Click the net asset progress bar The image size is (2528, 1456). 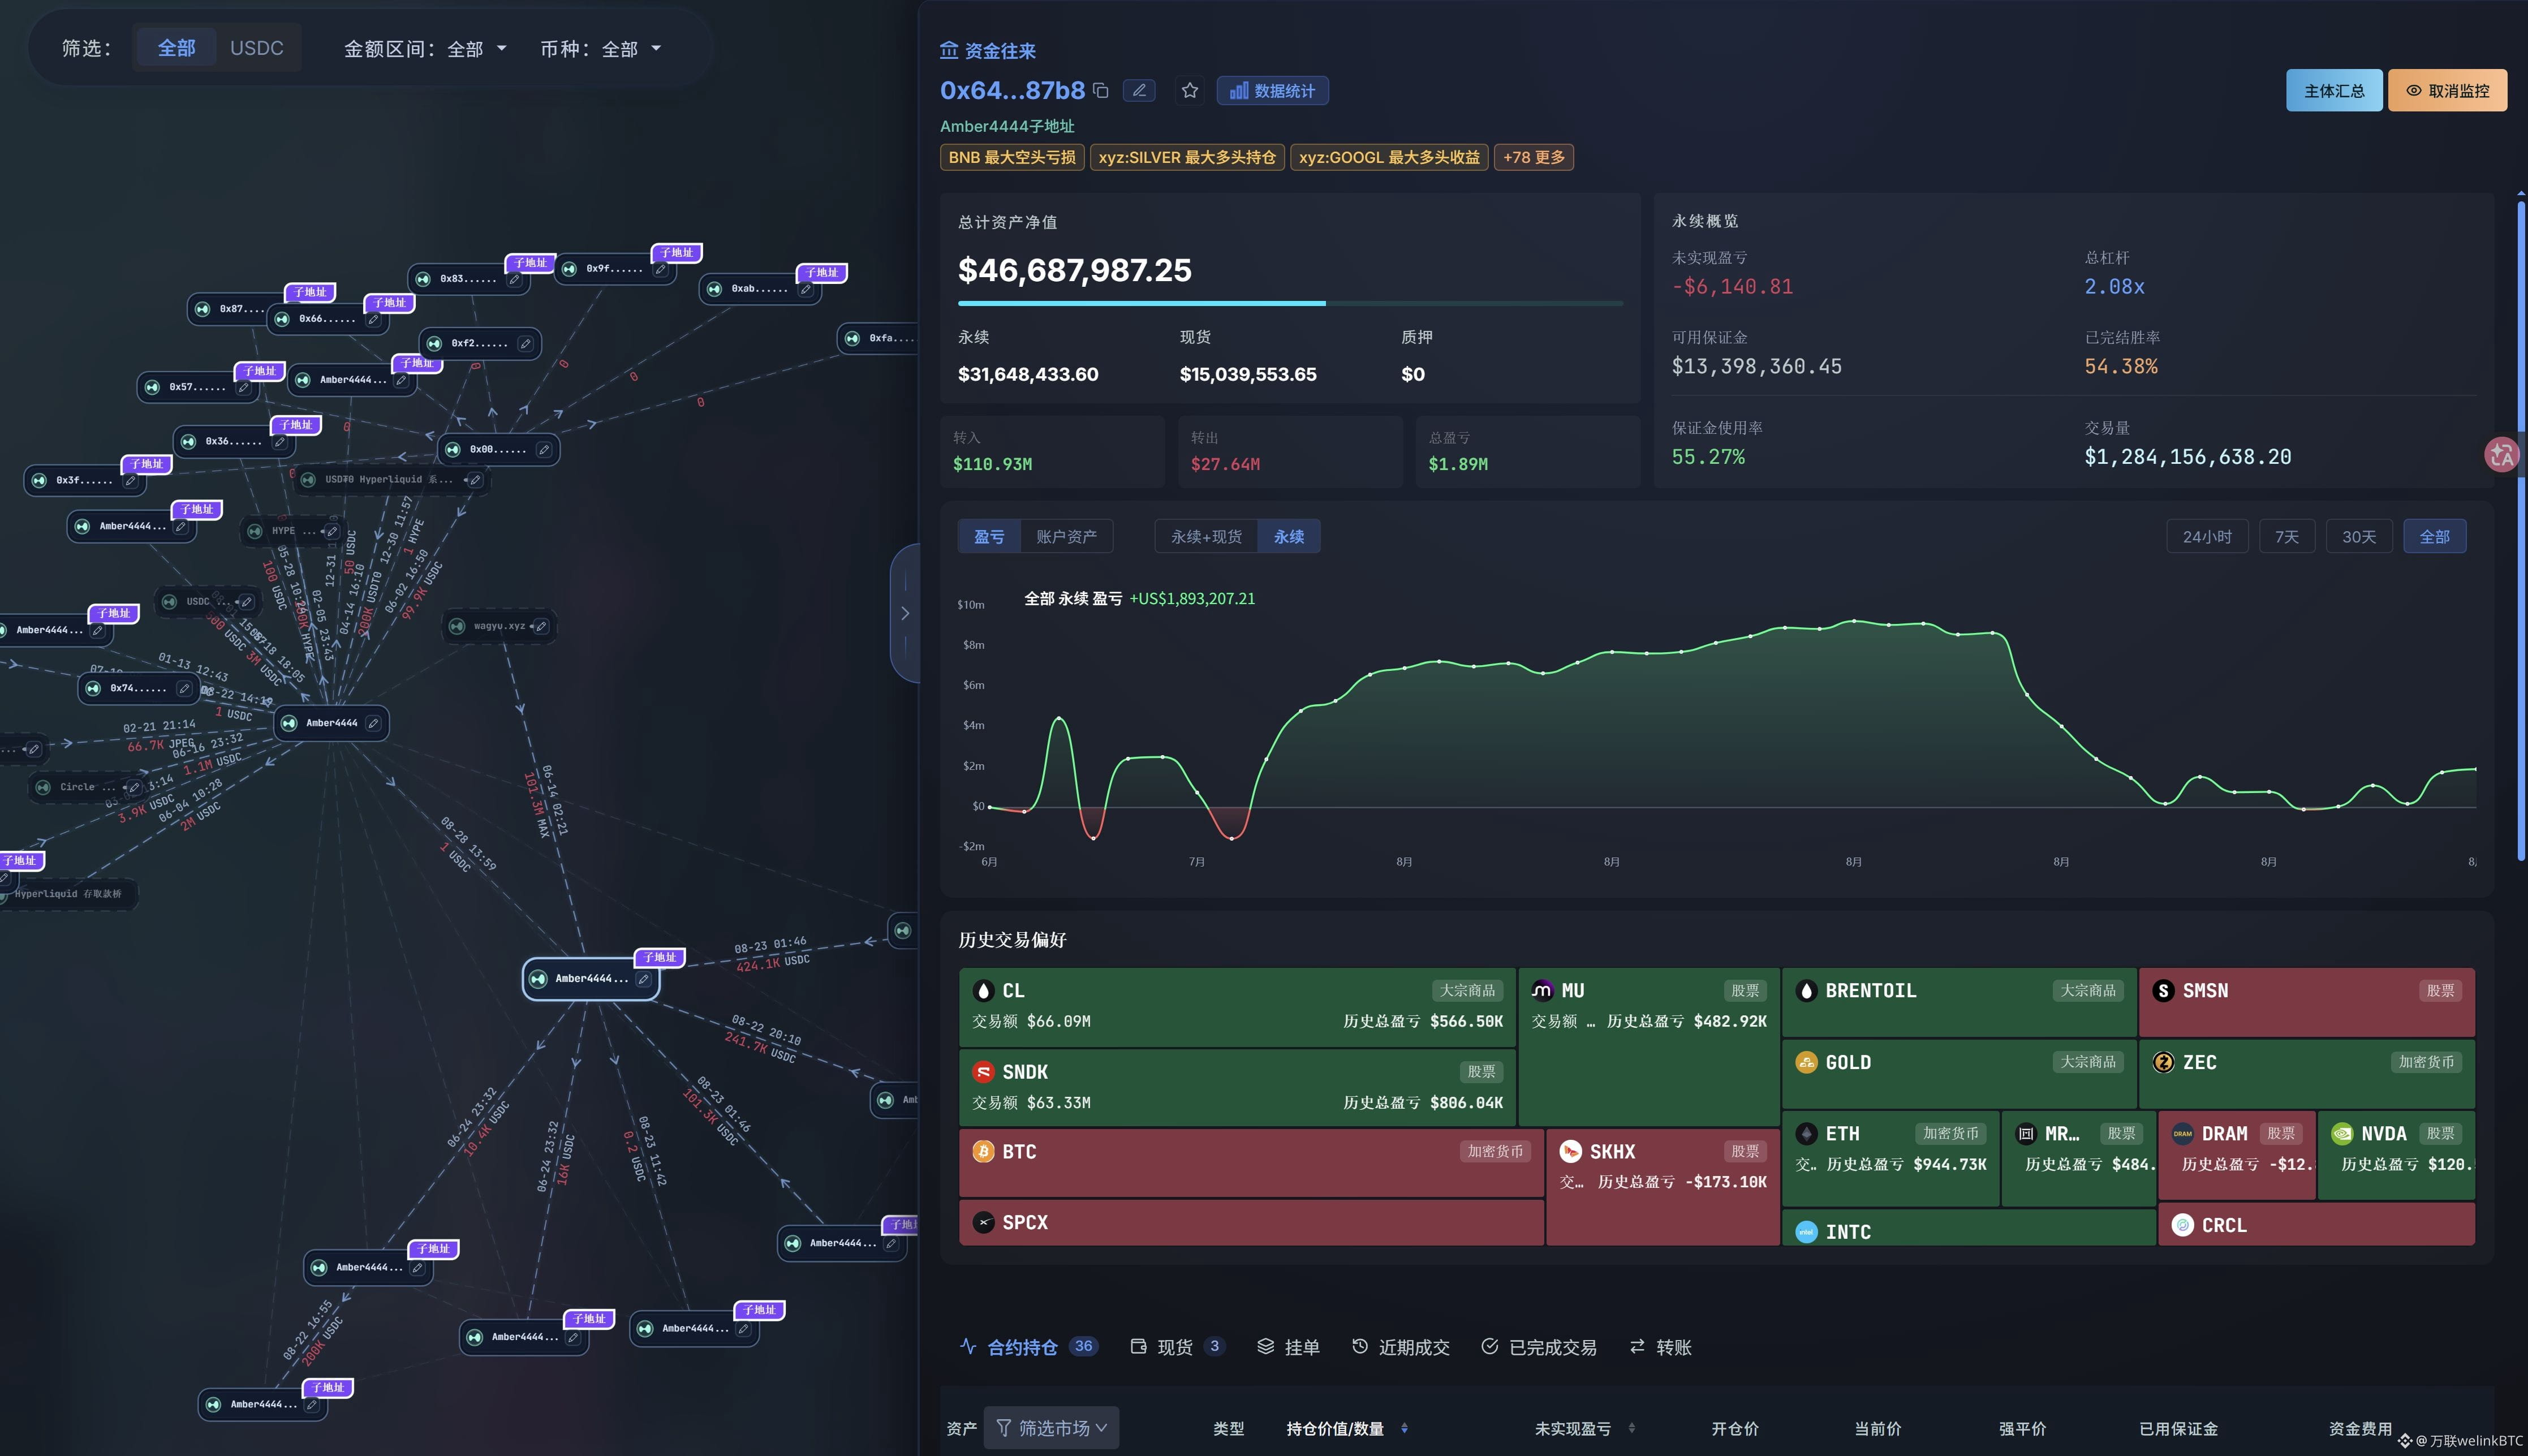click(1290, 302)
